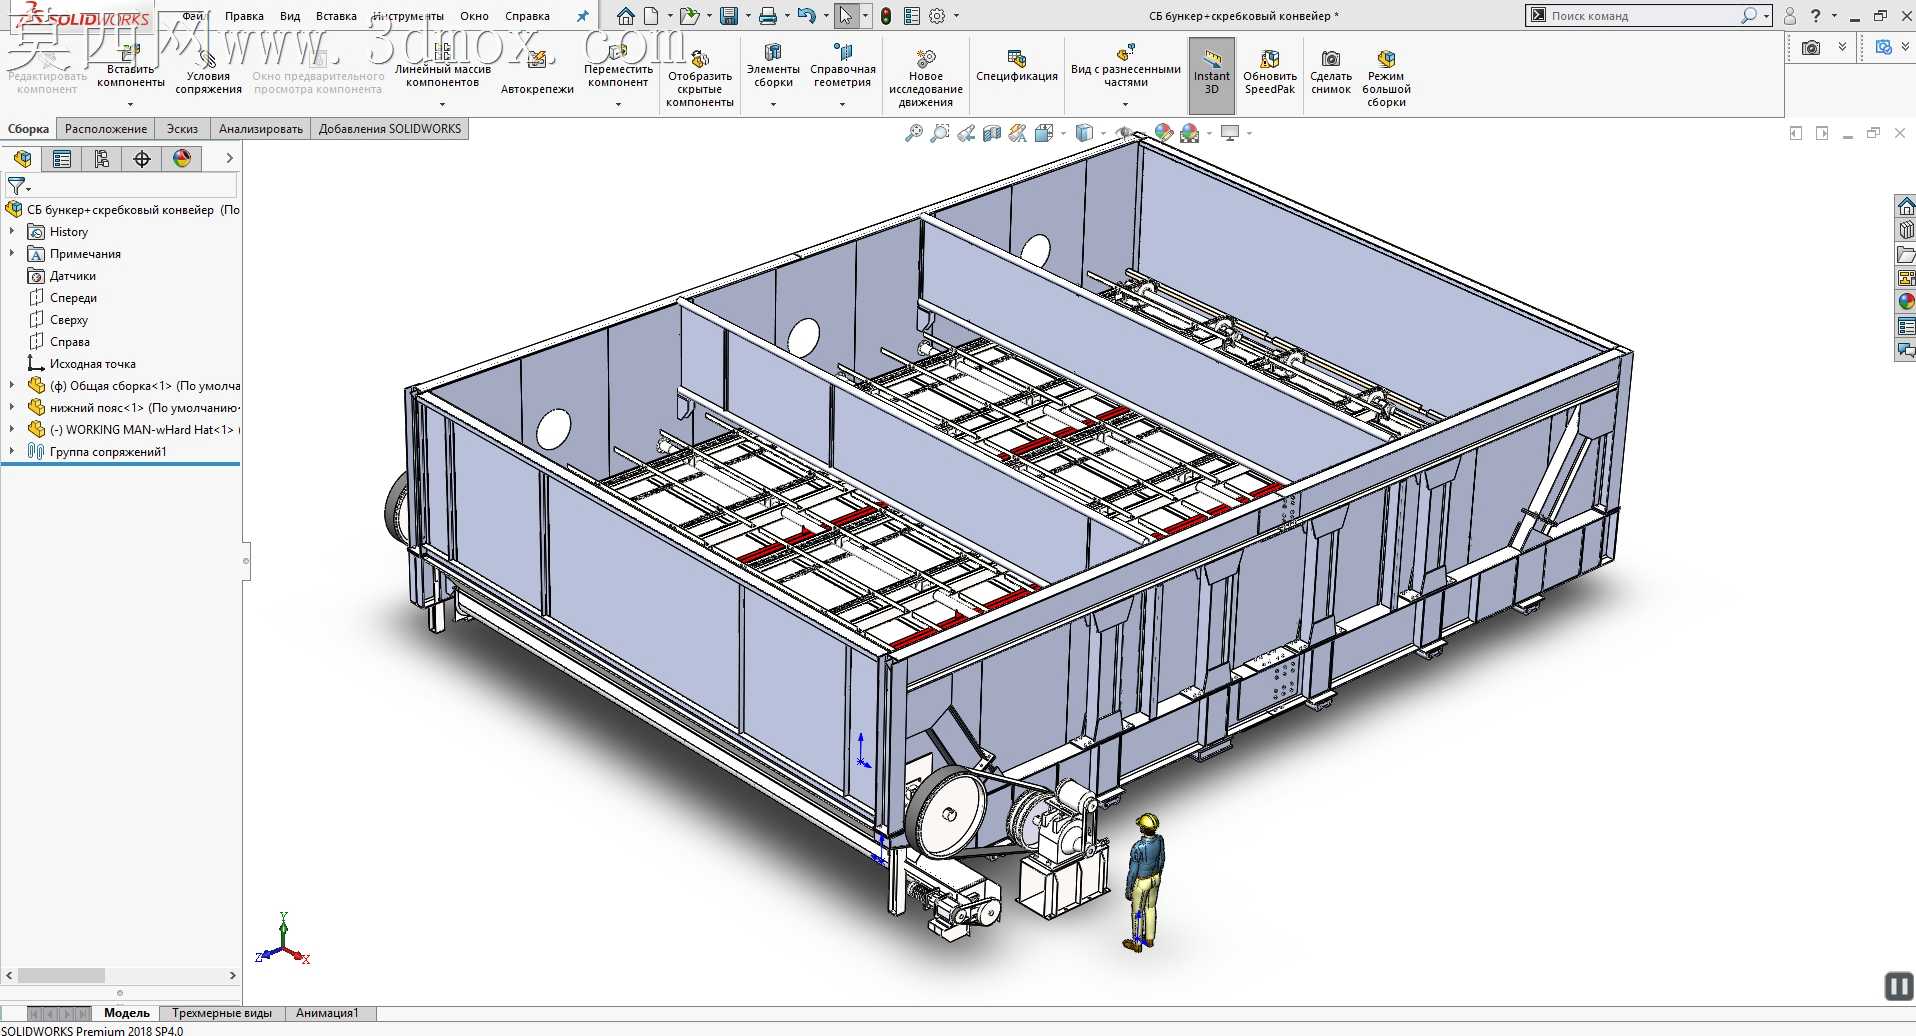This screenshot has width=1916, height=1036.
Task: Open the DisplayManager color ball tab
Action: point(182,159)
